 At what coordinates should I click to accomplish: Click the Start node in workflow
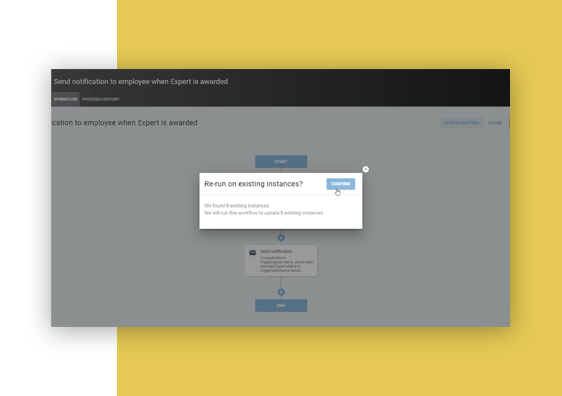pos(281,161)
